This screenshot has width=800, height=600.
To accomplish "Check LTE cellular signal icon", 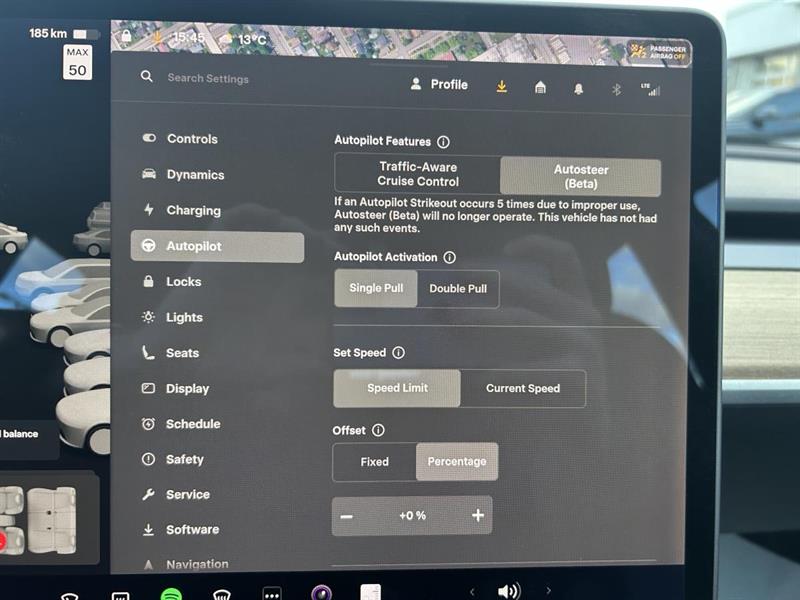I will (651, 89).
